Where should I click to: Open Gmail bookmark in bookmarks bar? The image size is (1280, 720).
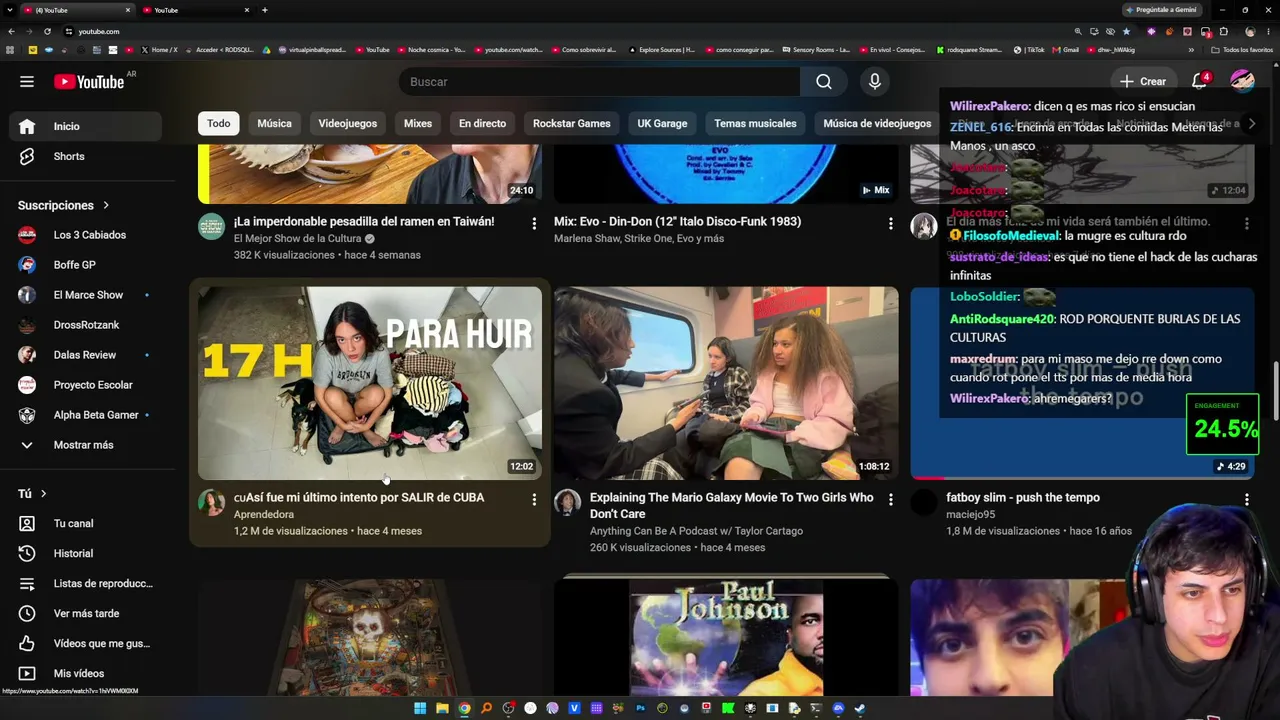tap(1066, 49)
